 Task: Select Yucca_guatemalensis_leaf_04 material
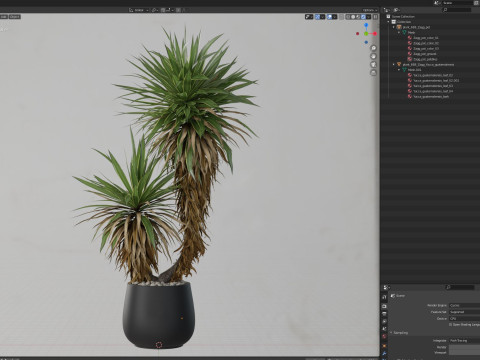(x=433, y=91)
